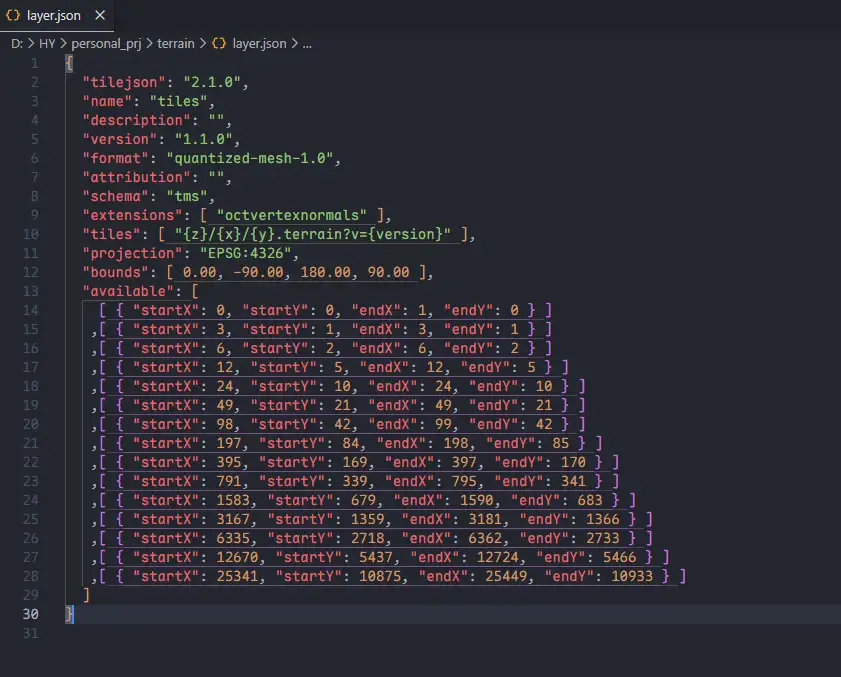Screen dimensions: 841x677
Task: Select the terrain folder in breadcrumbs
Action: click(x=175, y=44)
